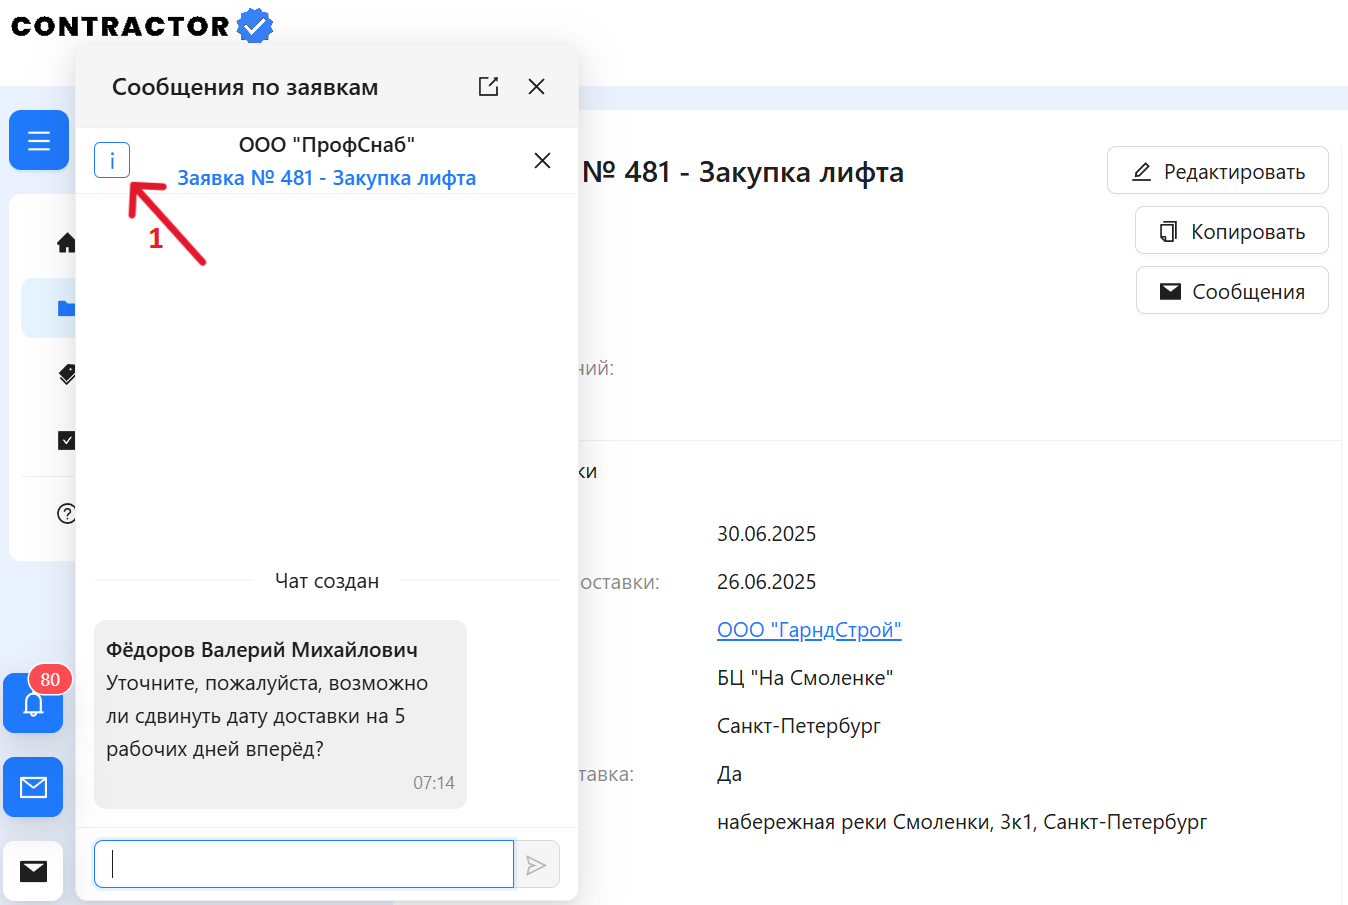Screen dimensions: 1348x905
Task: Click the Редактировать button
Action: click(1217, 171)
